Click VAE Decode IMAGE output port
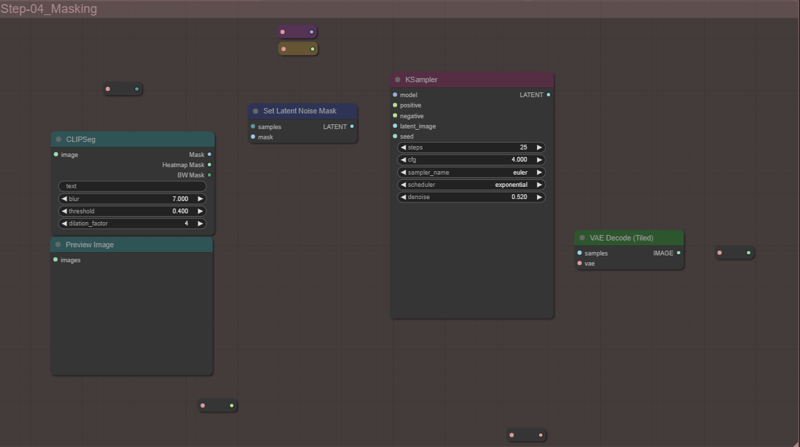Image resolution: width=800 pixels, height=447 pixels. coord(679,253)
